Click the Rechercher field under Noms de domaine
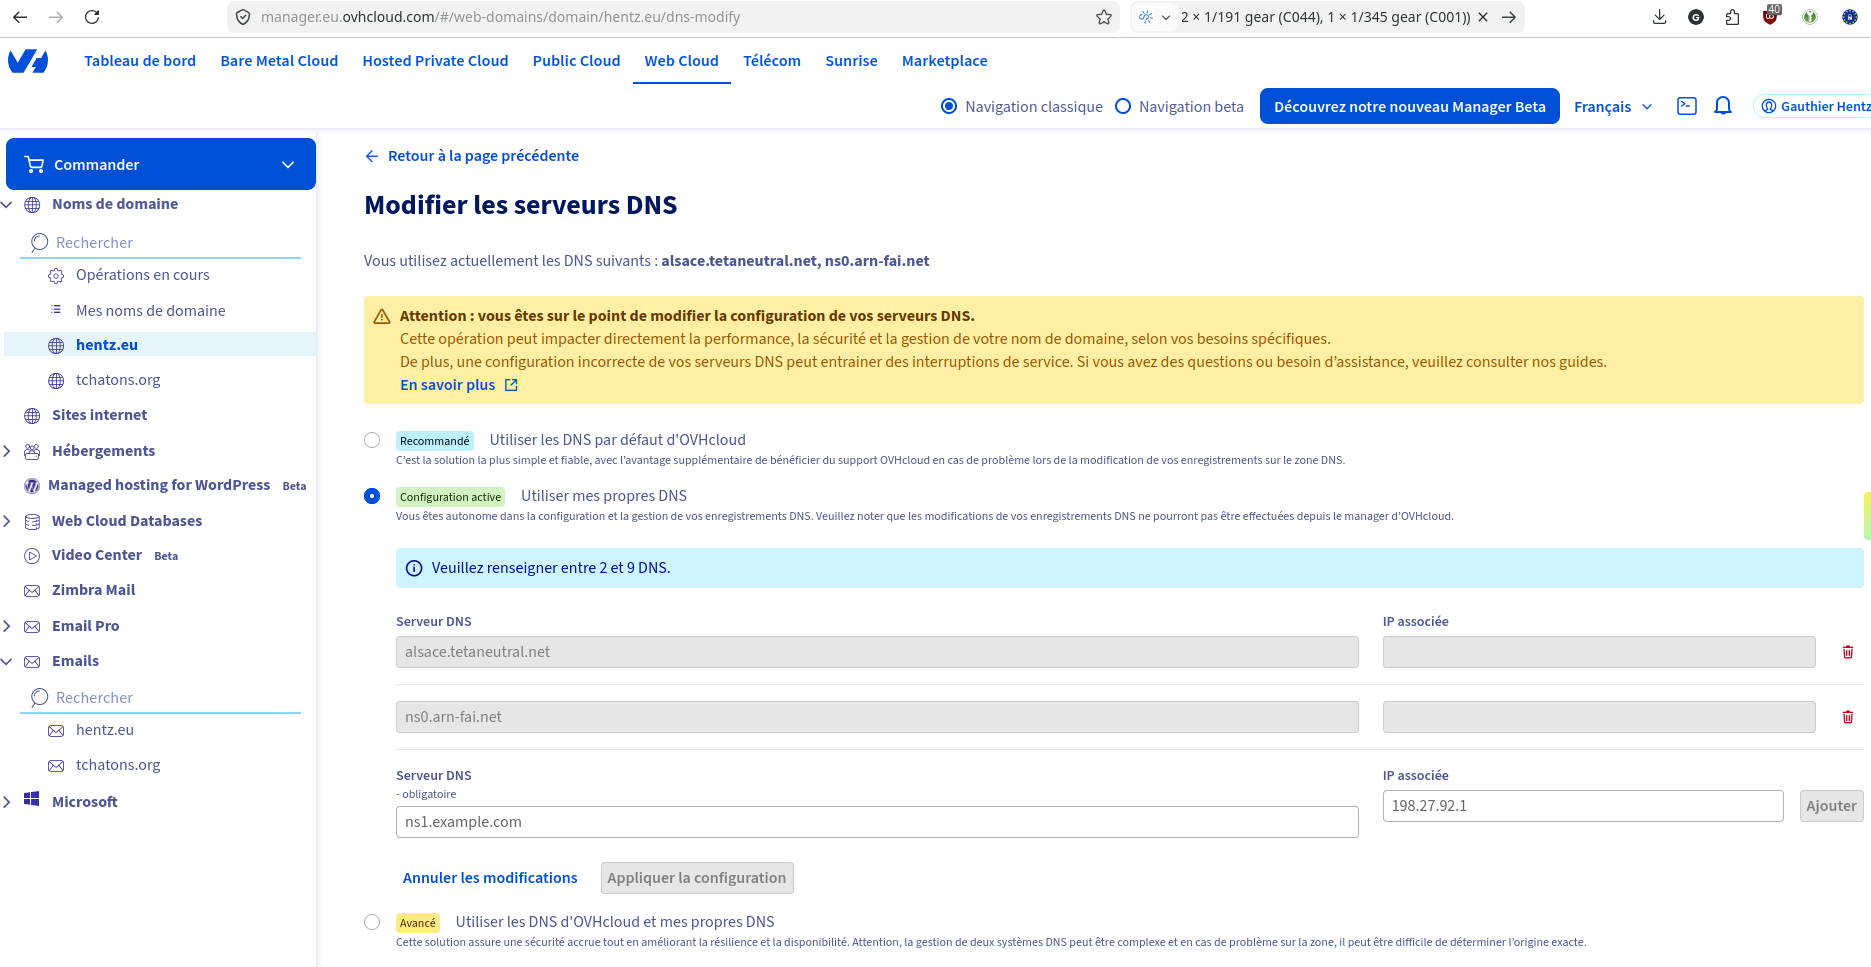The image size is (1871, 967). tap(160, 243)
